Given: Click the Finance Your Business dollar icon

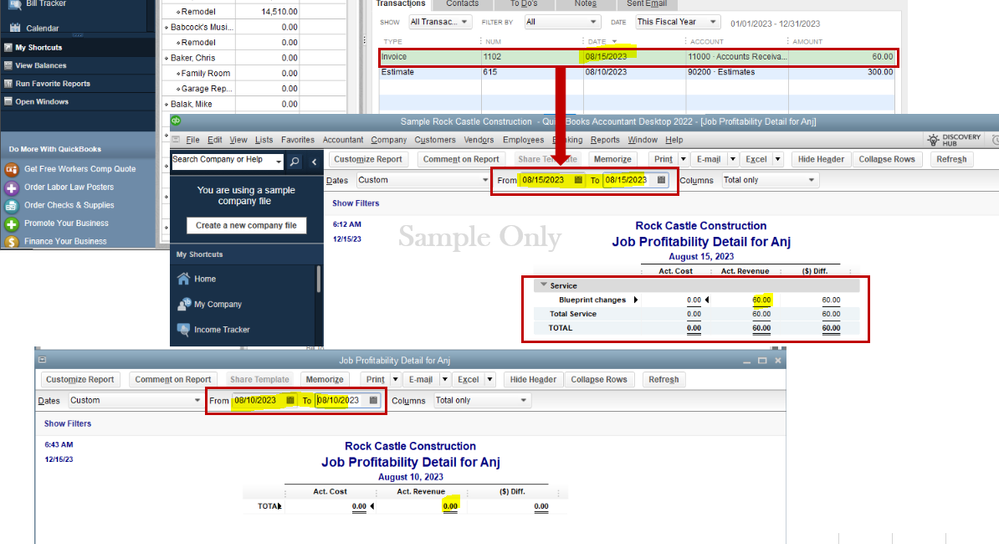Looking at the screenshot, I should (x=11, y=241).
